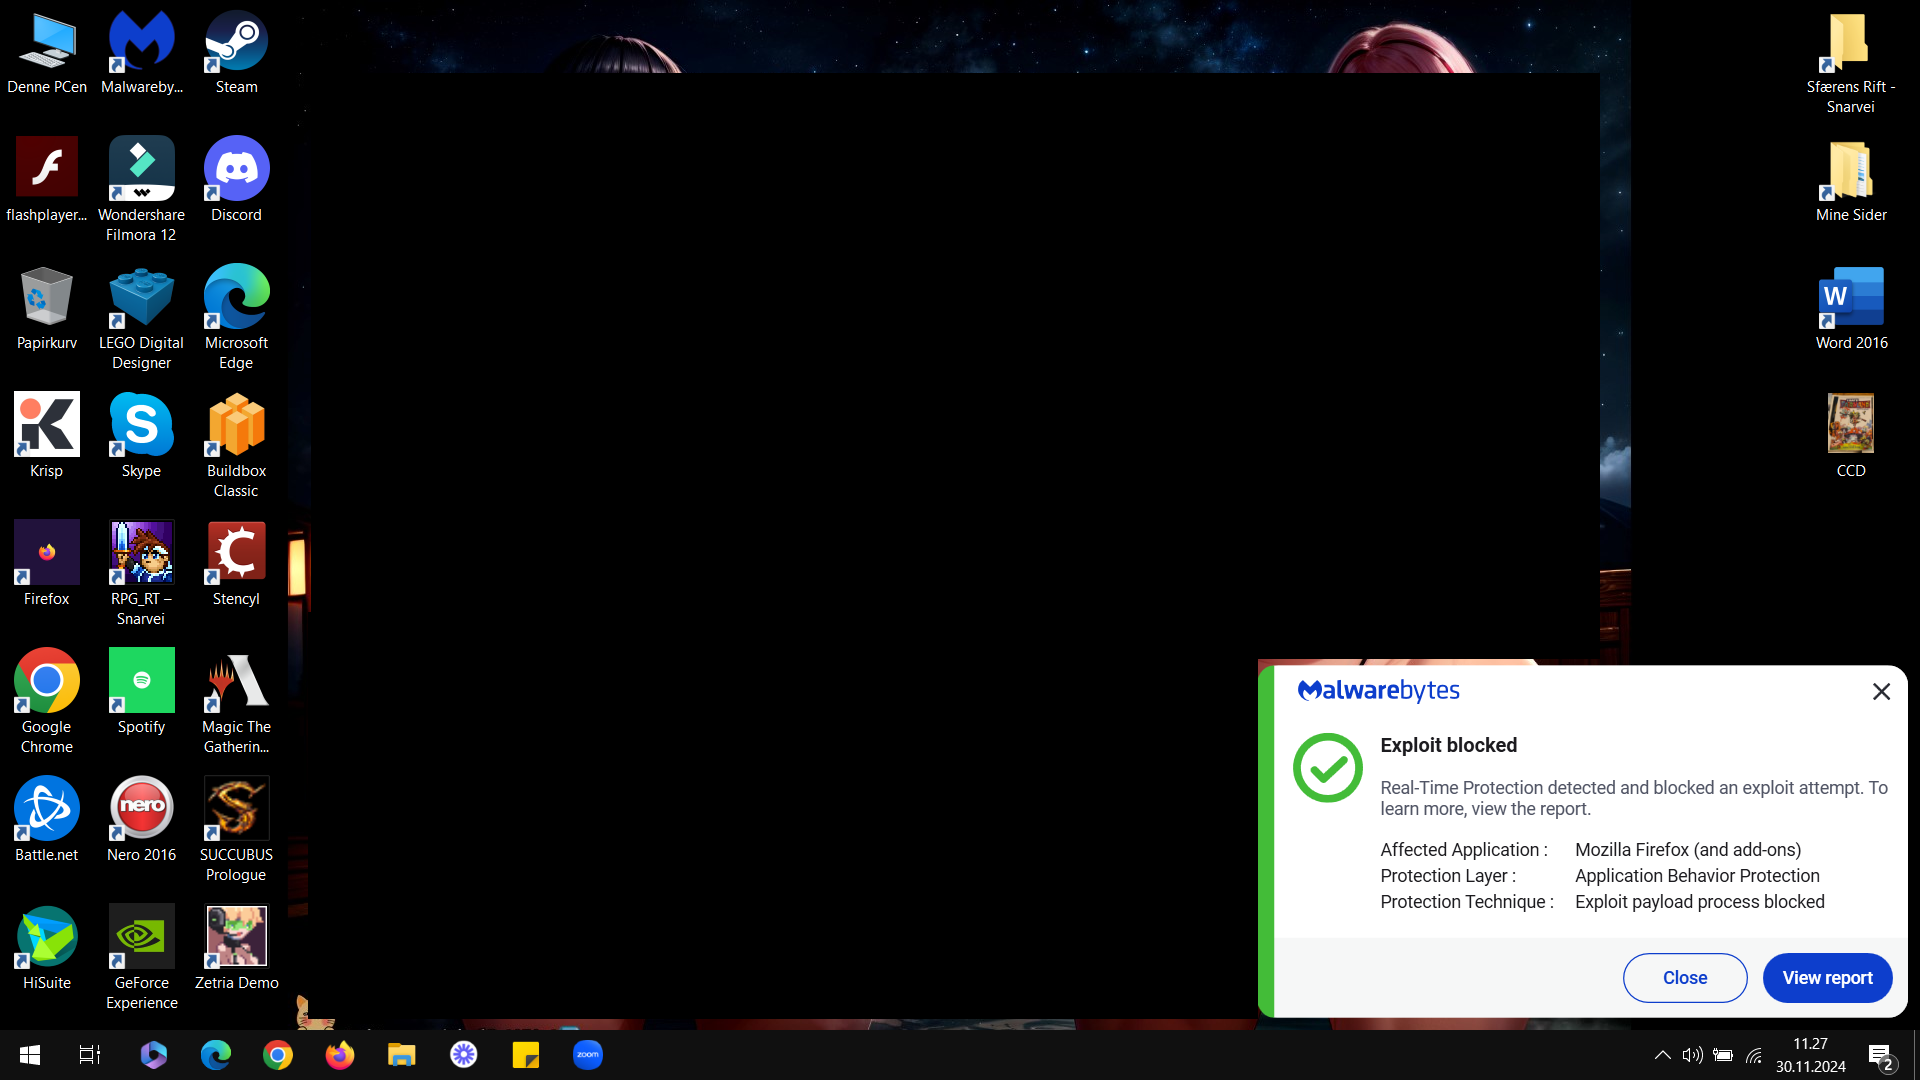The image size is (1920, 1080).
Task: Dismiss Malwarebytes notification with the X
Action: click(x=1881, y=691)
